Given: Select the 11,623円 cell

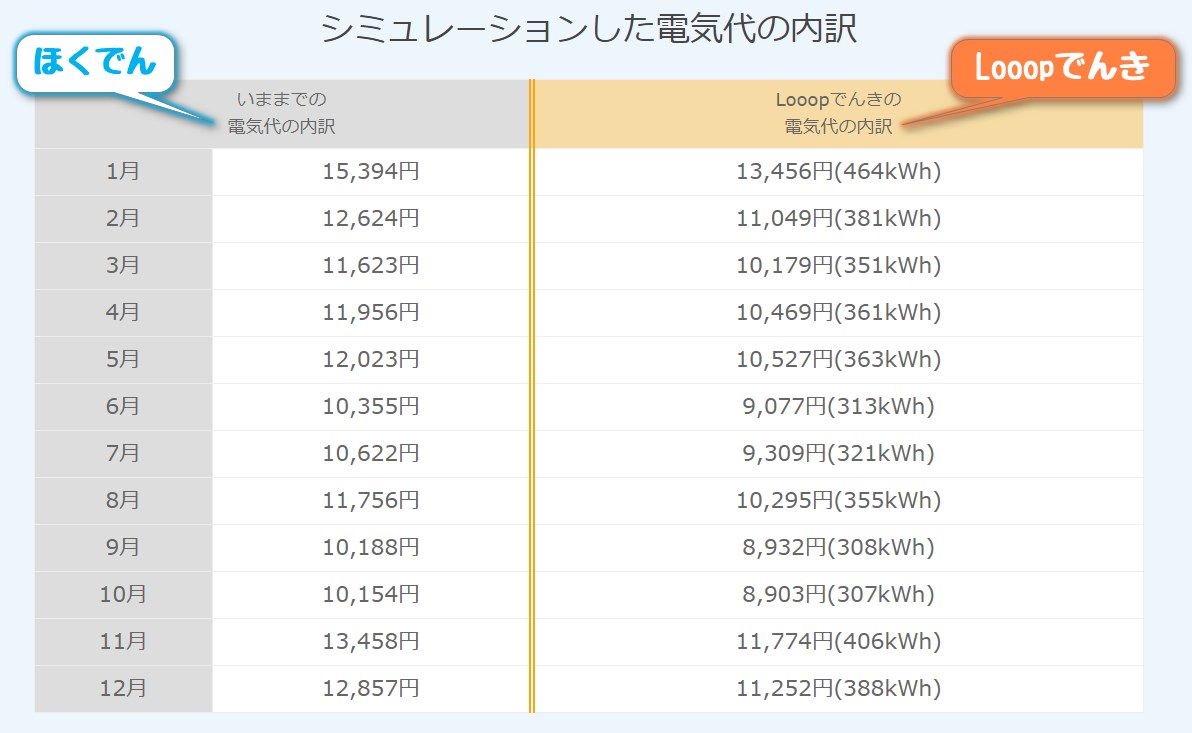Looking at the screenshot, I should [x=370, y=265].
